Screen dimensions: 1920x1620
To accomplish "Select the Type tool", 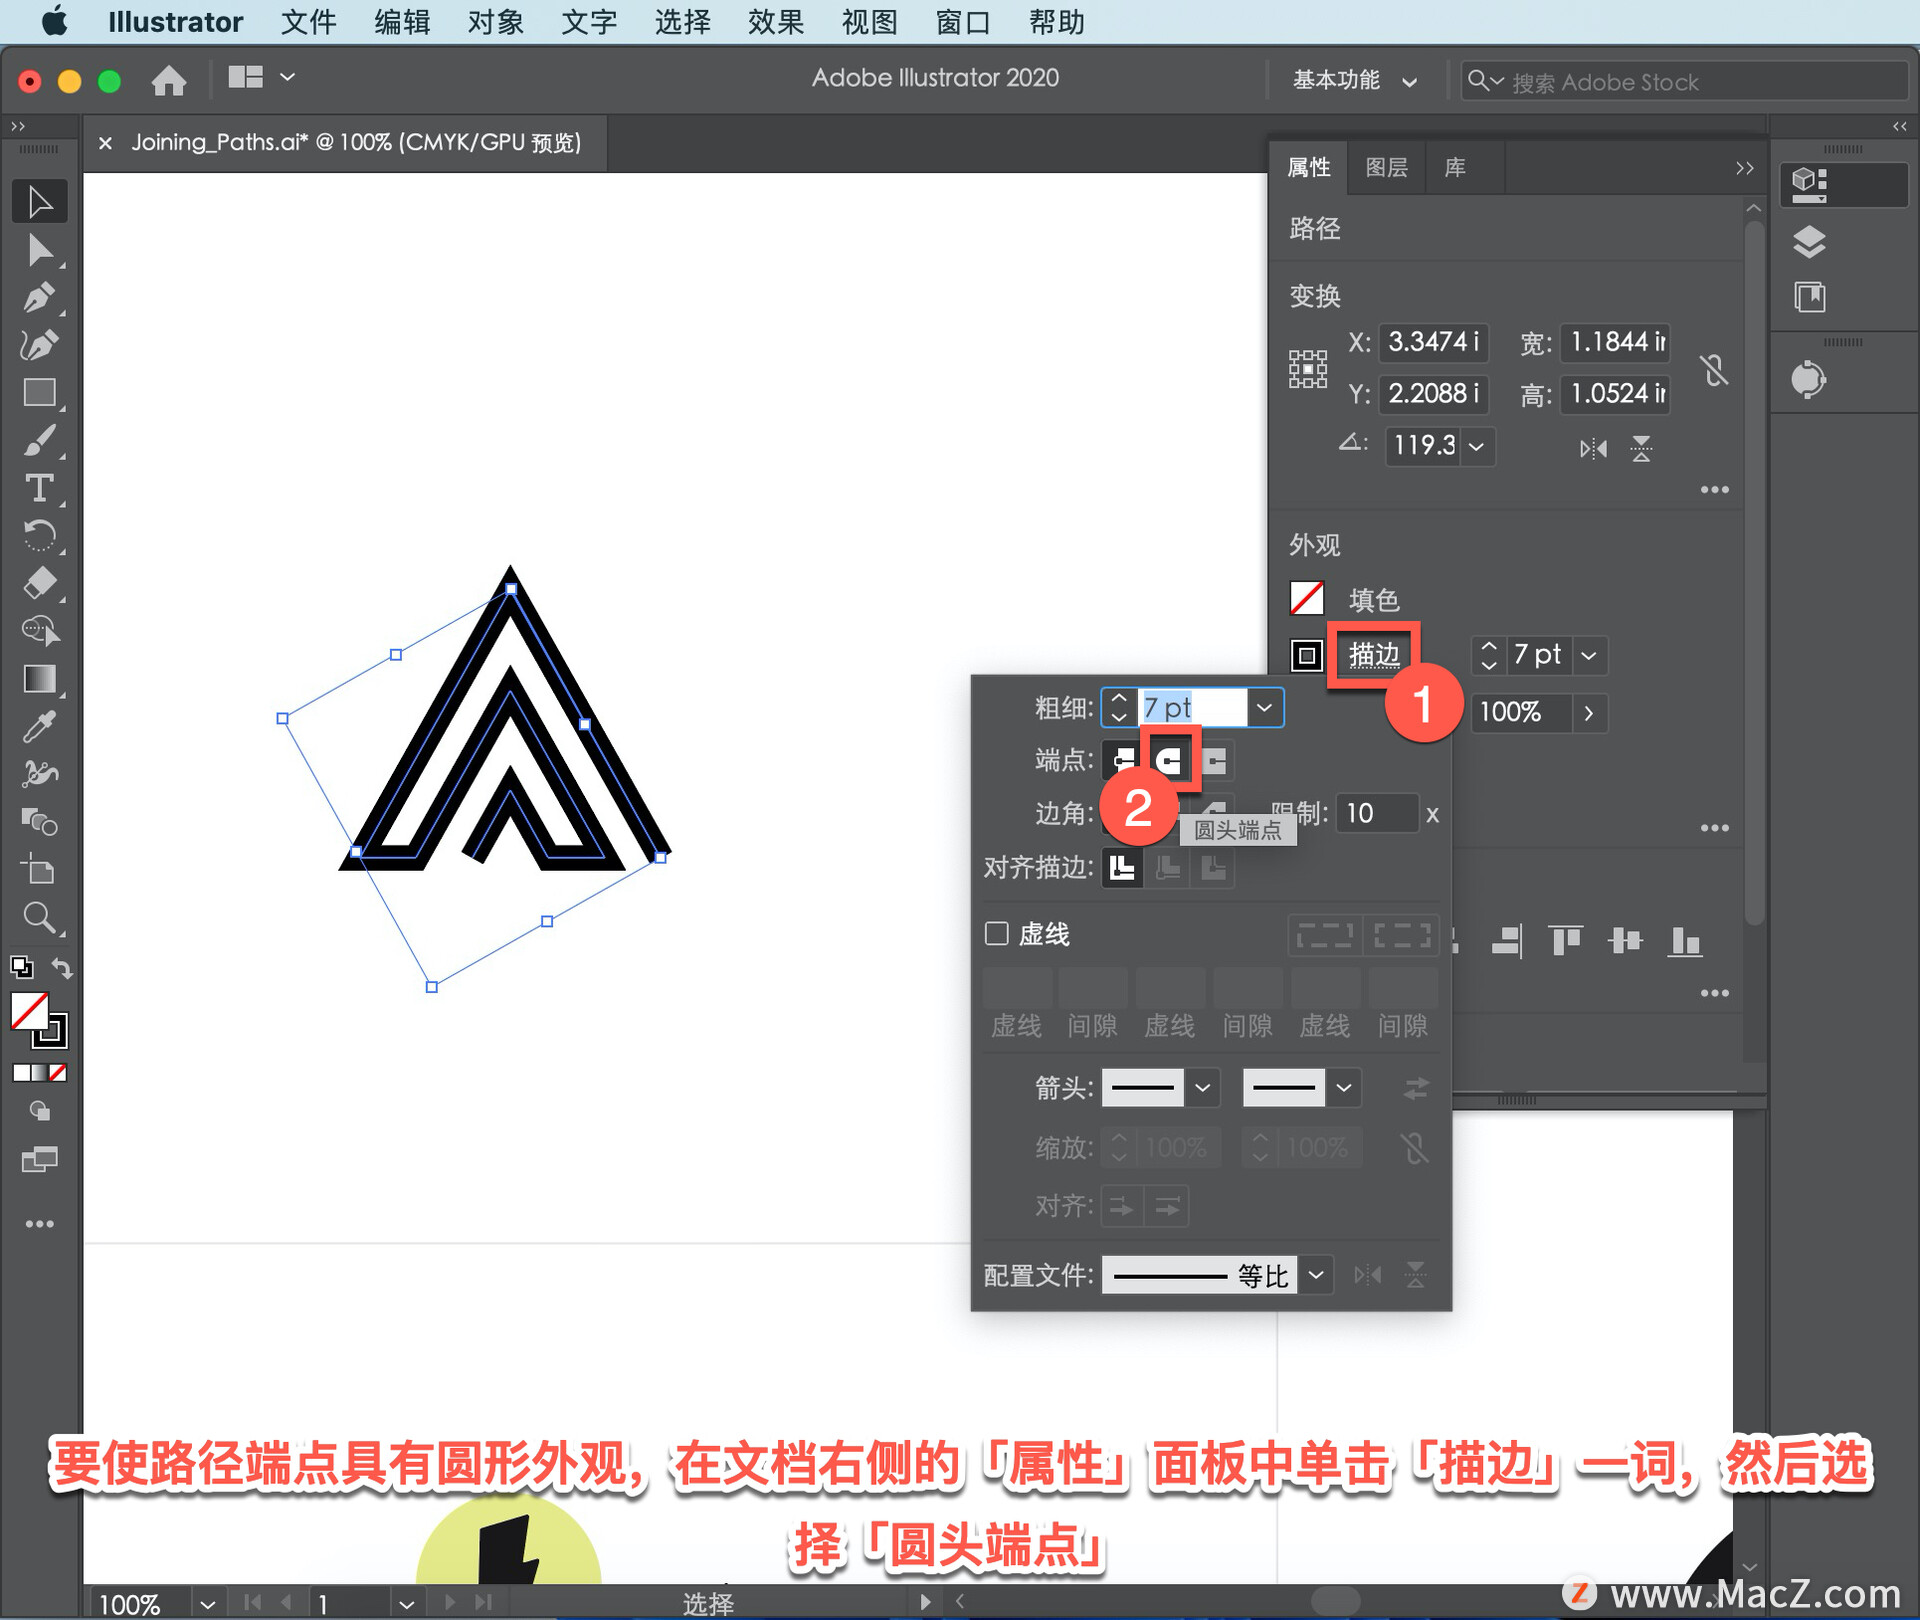I will pos(39,488).
